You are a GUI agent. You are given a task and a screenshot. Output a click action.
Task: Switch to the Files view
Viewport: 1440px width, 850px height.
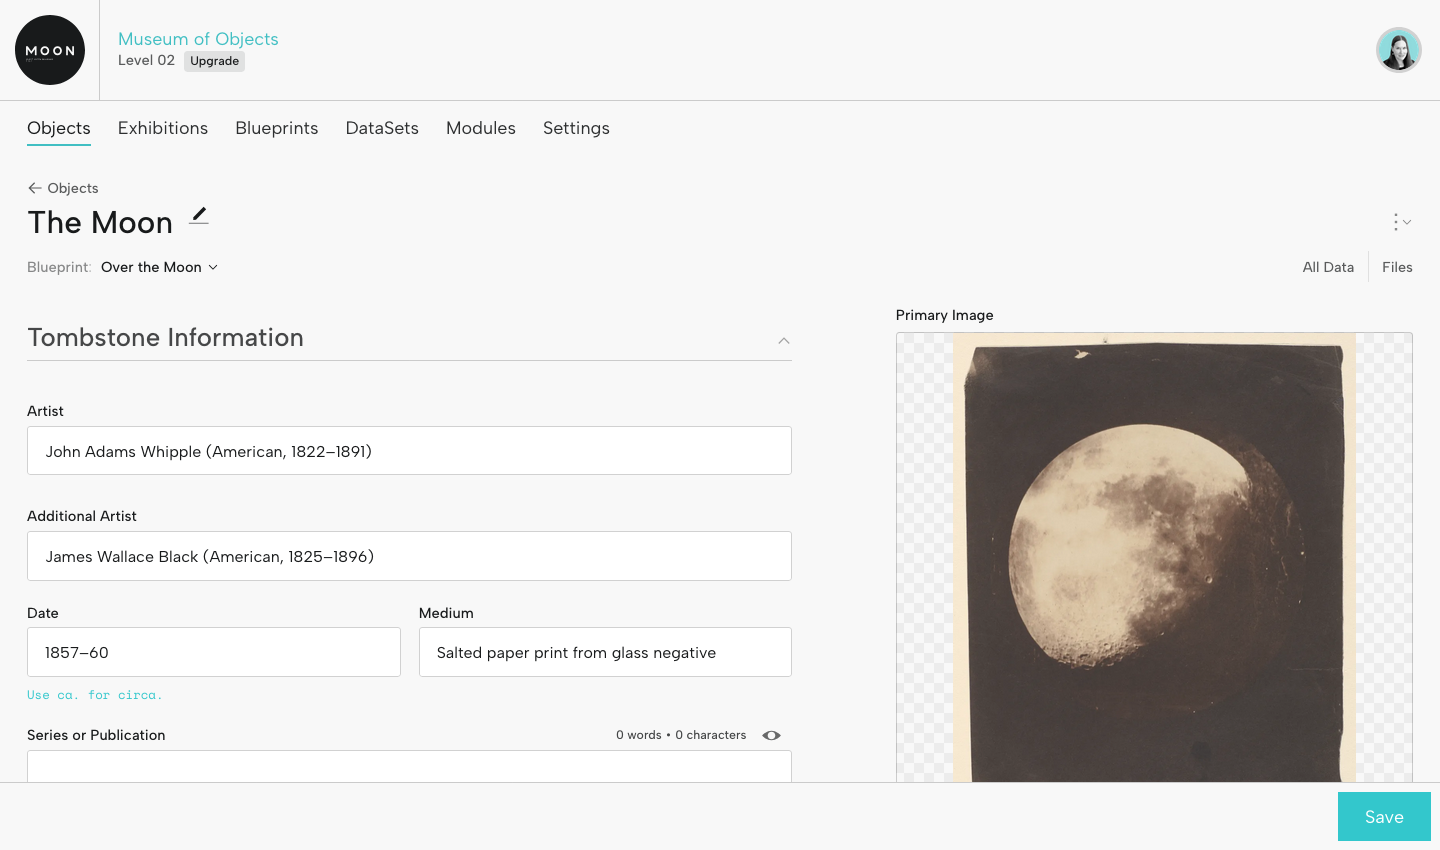click(1397, 267)
